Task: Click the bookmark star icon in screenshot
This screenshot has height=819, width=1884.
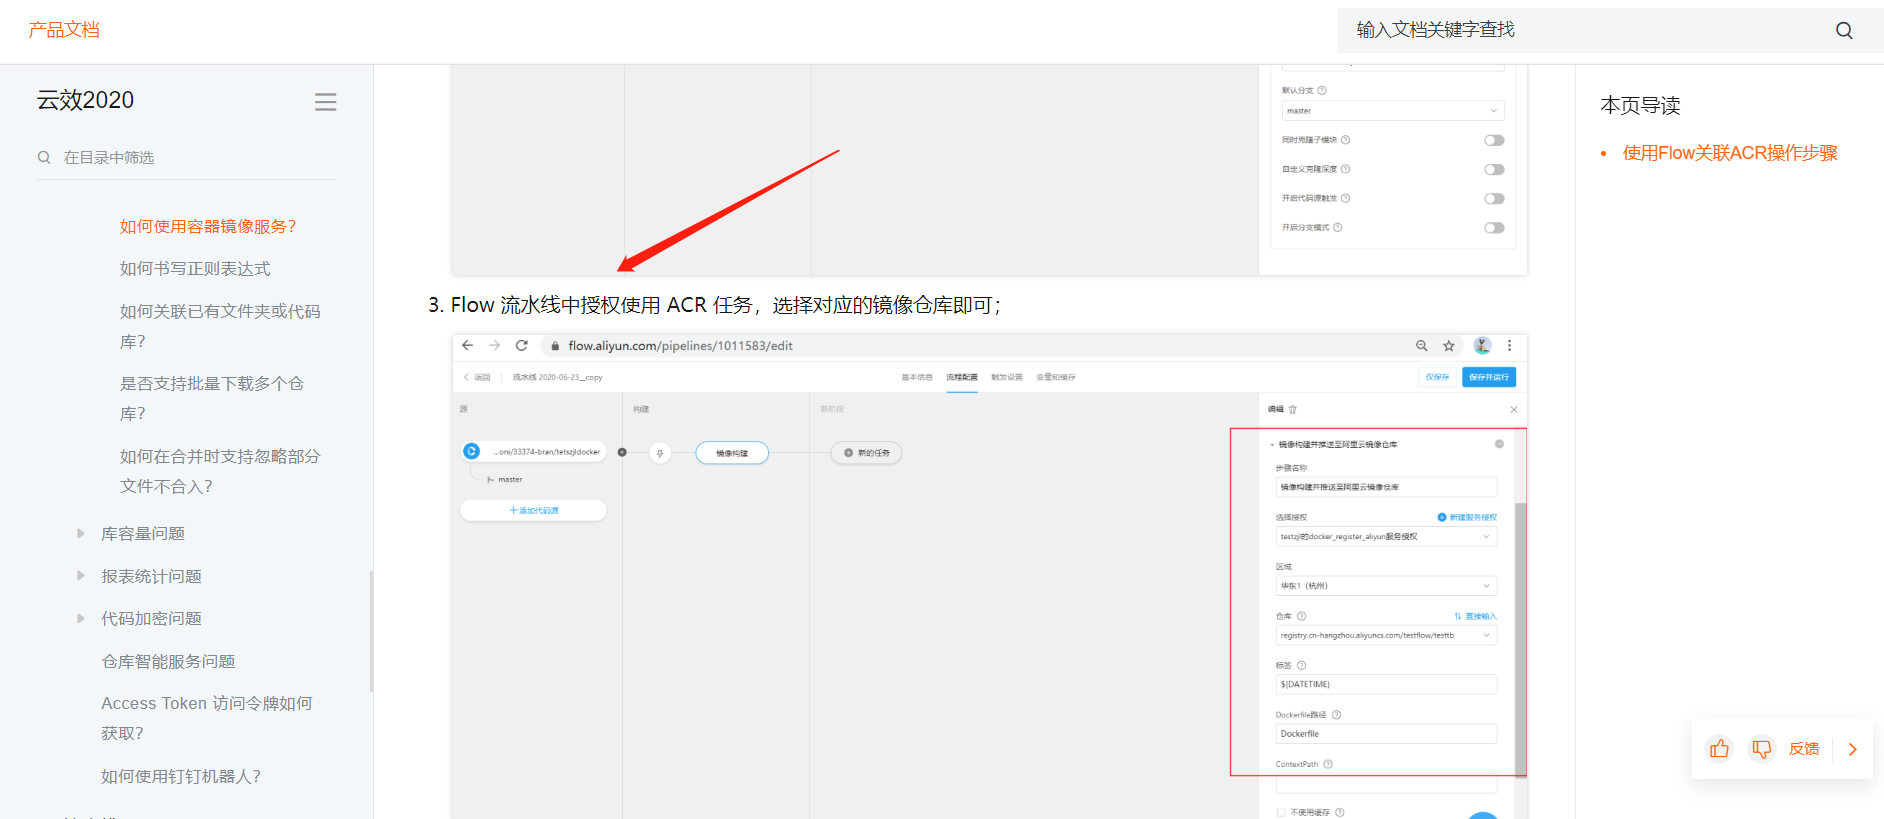Action: (1448, 346)
